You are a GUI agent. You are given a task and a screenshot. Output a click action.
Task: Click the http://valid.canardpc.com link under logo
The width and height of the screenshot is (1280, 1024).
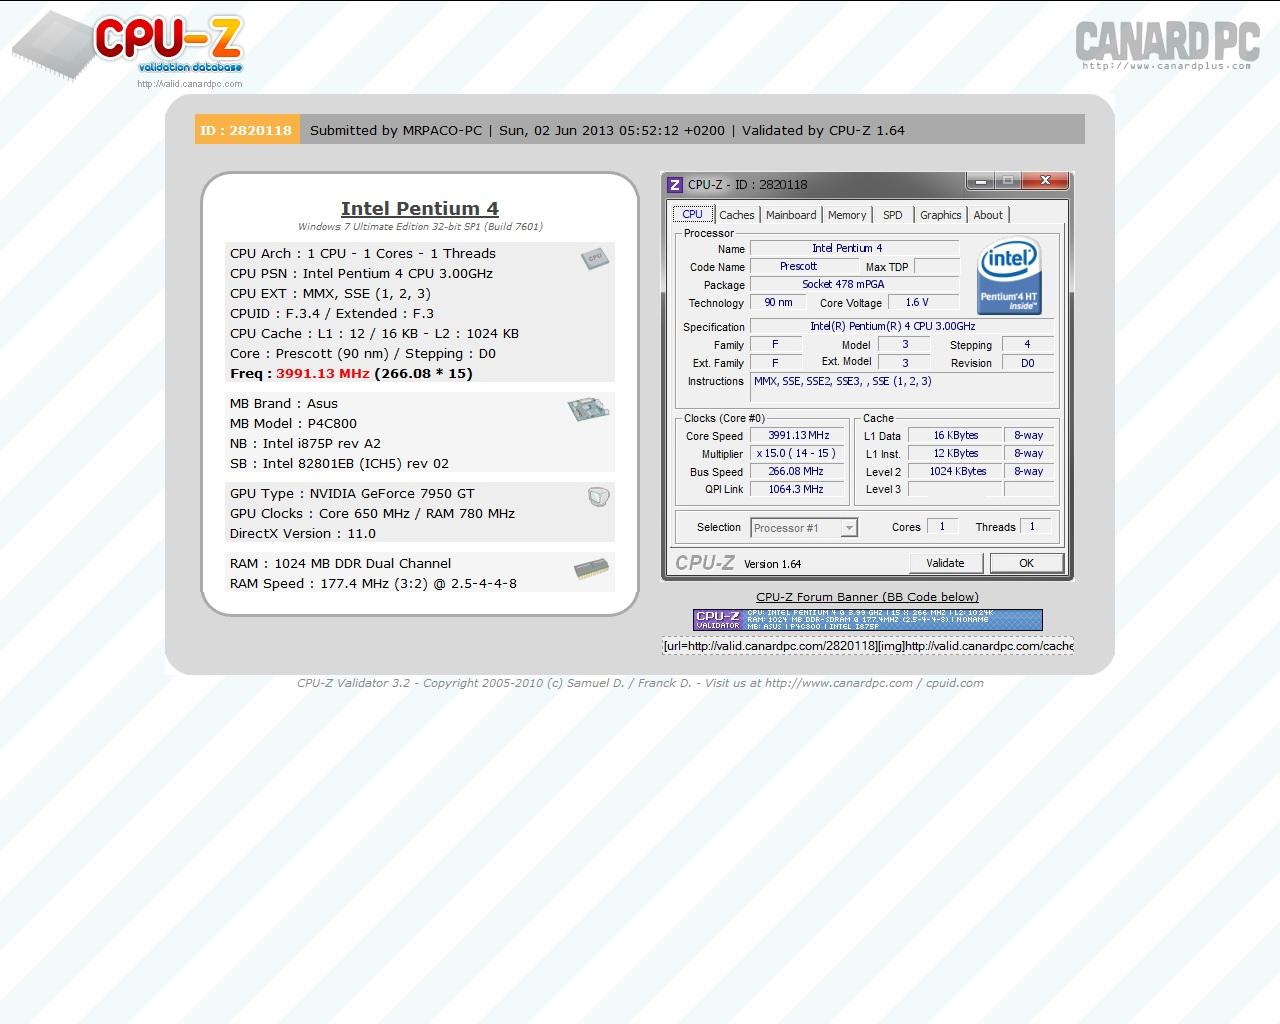pyautogui.click(x=189, y=84)
